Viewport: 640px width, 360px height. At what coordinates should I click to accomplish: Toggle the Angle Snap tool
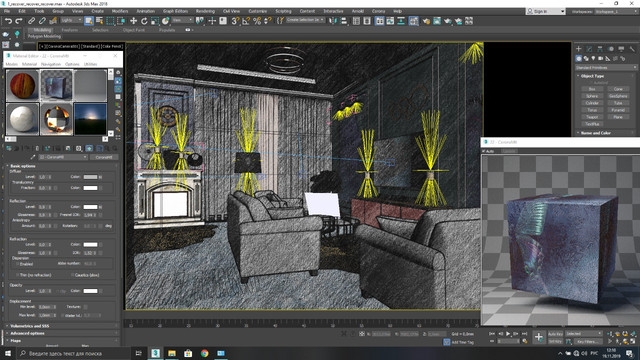tap(246, 20)
